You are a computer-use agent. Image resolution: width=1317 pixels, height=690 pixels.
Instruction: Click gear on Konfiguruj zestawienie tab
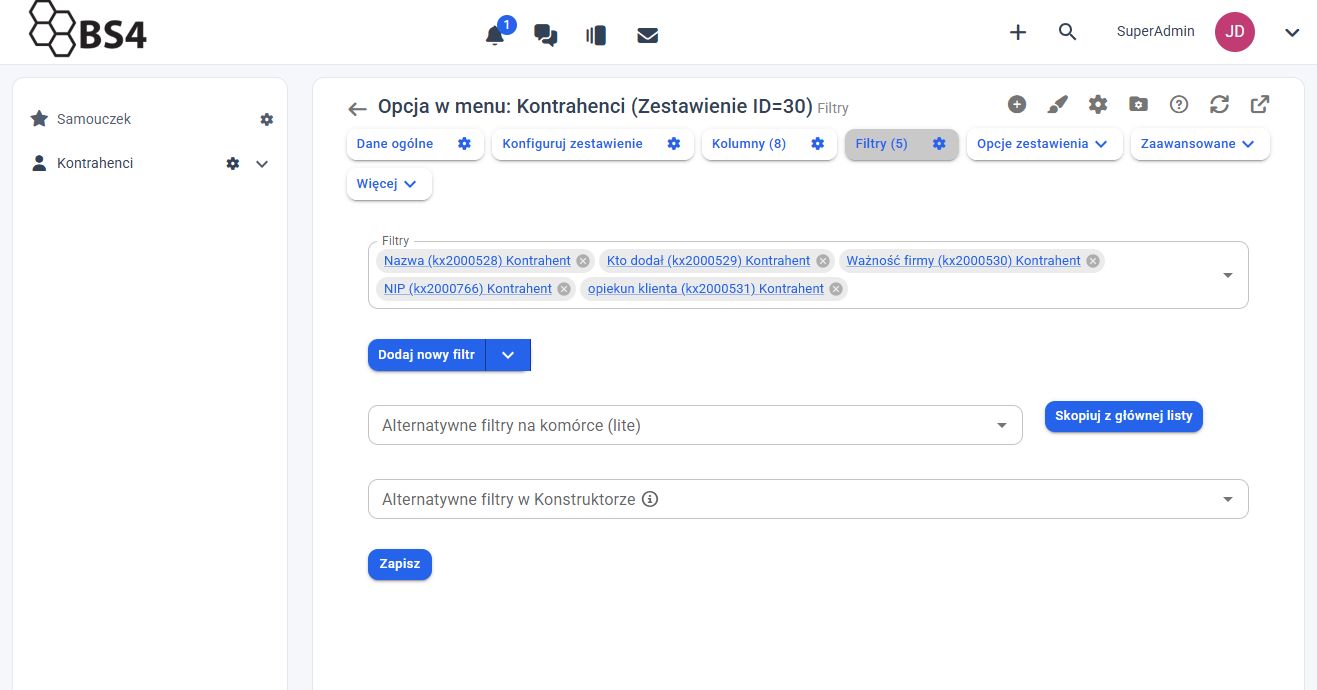click(674, 144)
